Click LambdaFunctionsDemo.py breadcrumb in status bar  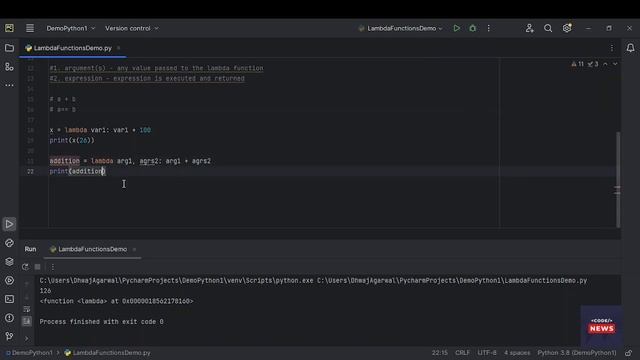pos(107,353)
